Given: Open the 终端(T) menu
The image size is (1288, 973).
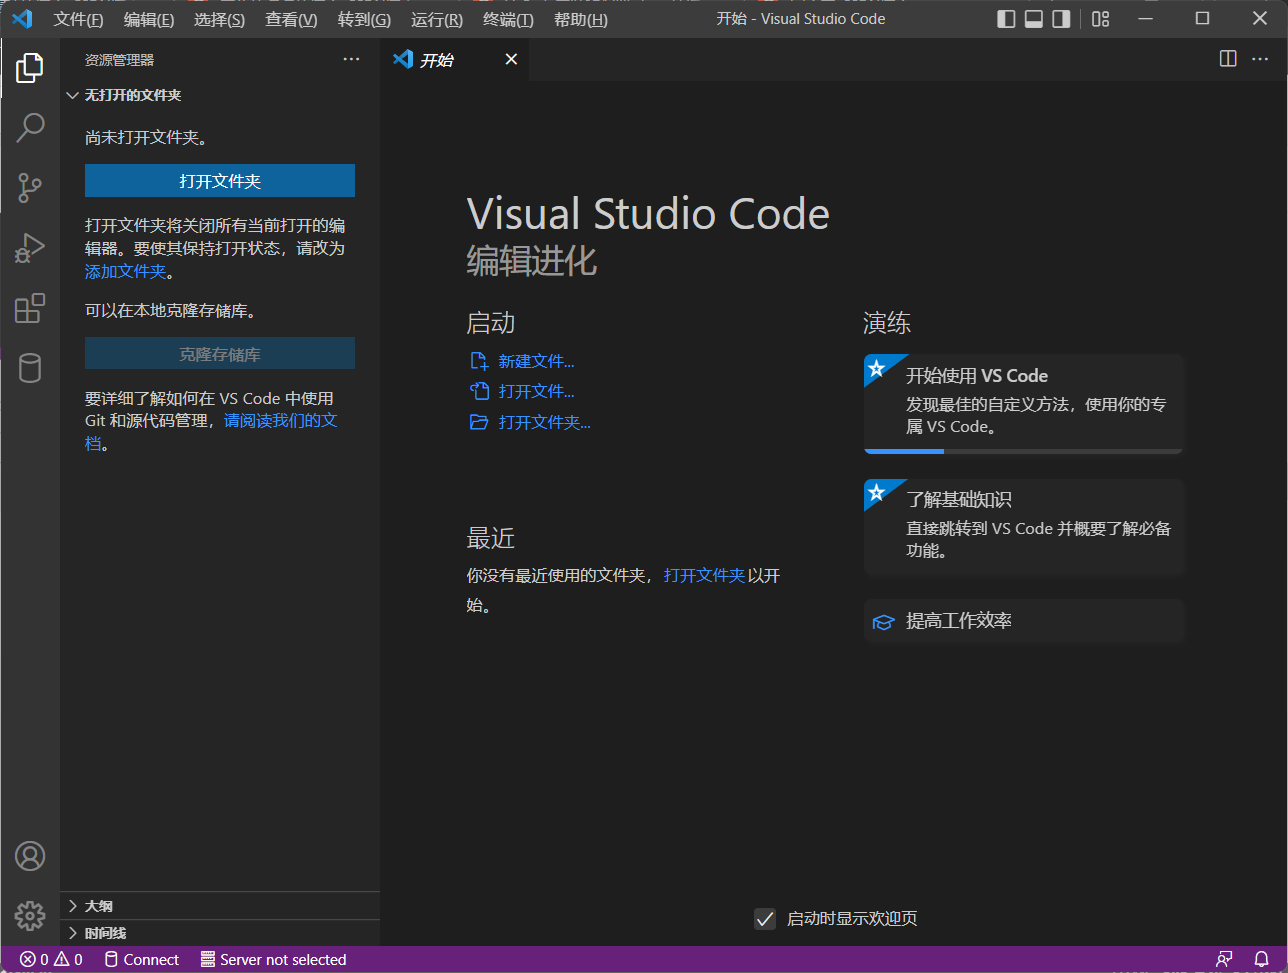Looking at the screenshot, I should pyautogui.click(x=508, y=20).
